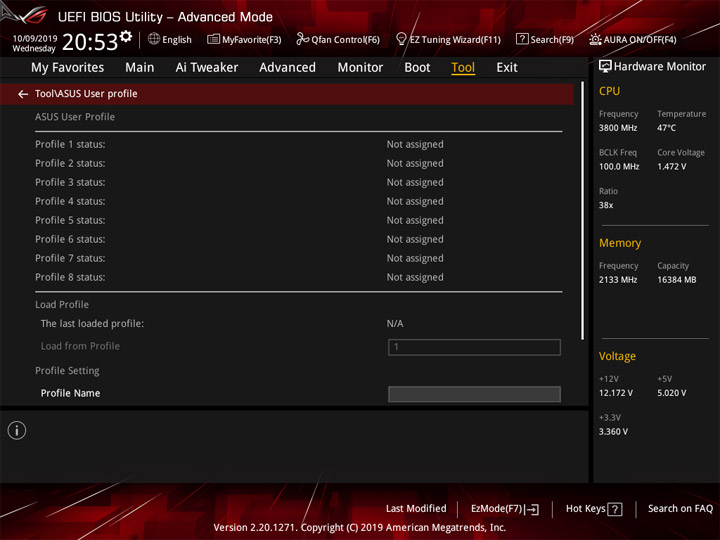Image resolution: width=720 pixels, height=540 pixels.
Task: Click the info icon in the help panel
Action: tap(17, 431)
